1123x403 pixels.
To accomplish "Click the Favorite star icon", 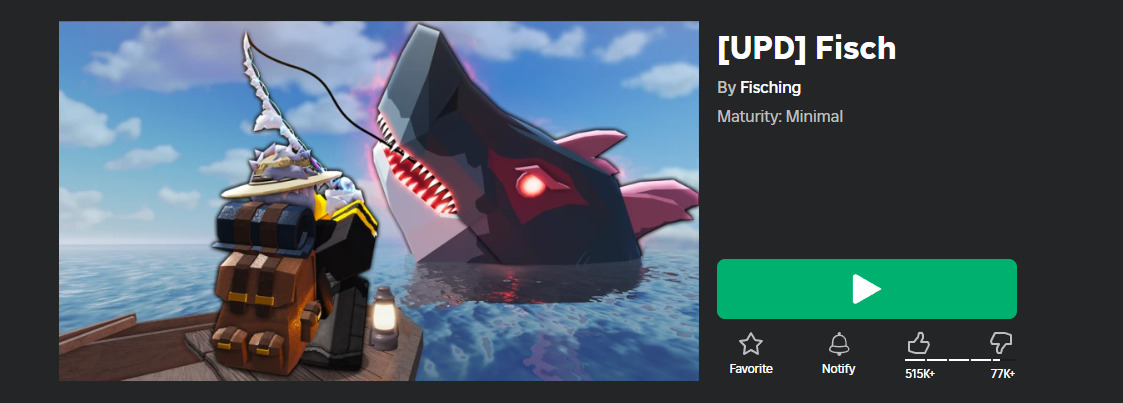I will (751, 344).
